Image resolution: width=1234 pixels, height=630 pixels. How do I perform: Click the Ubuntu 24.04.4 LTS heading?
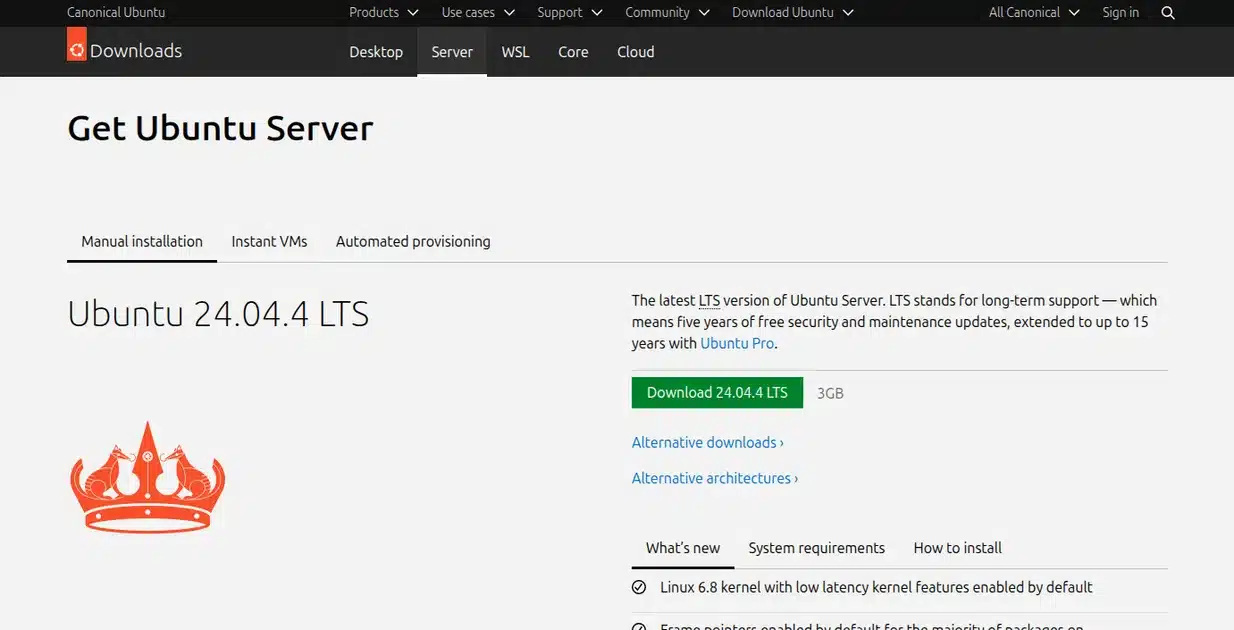(218, 314)
